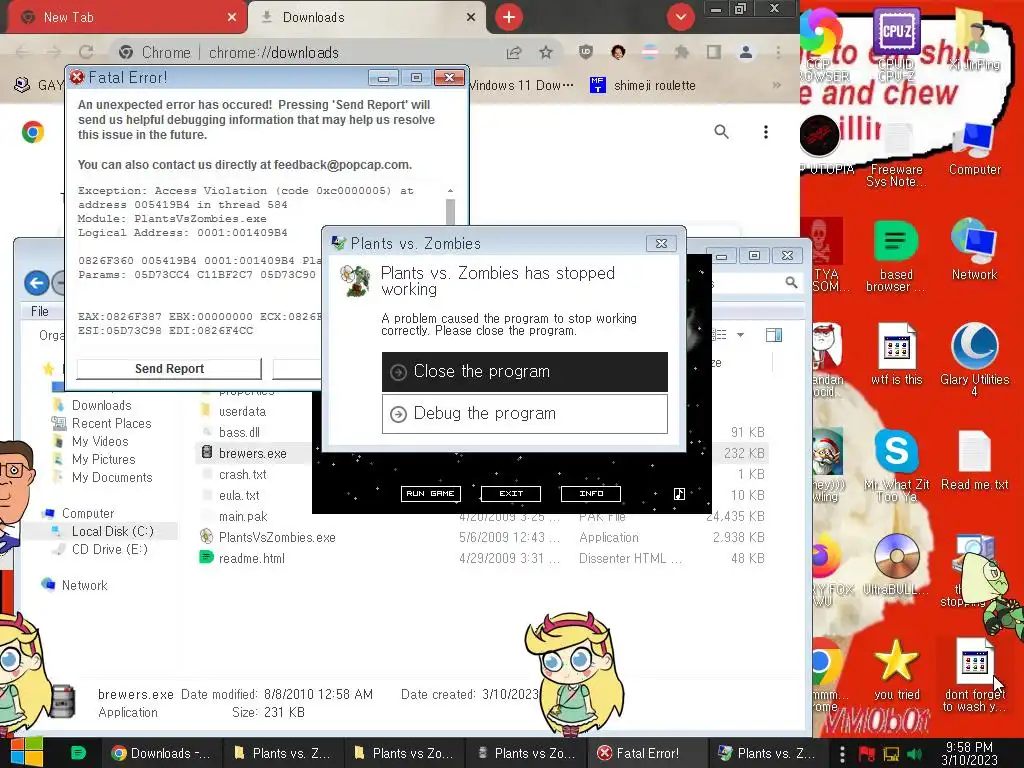The image size is (1024, 768).
Task: Select the brewers.exe file
Action: coord(253,453)
